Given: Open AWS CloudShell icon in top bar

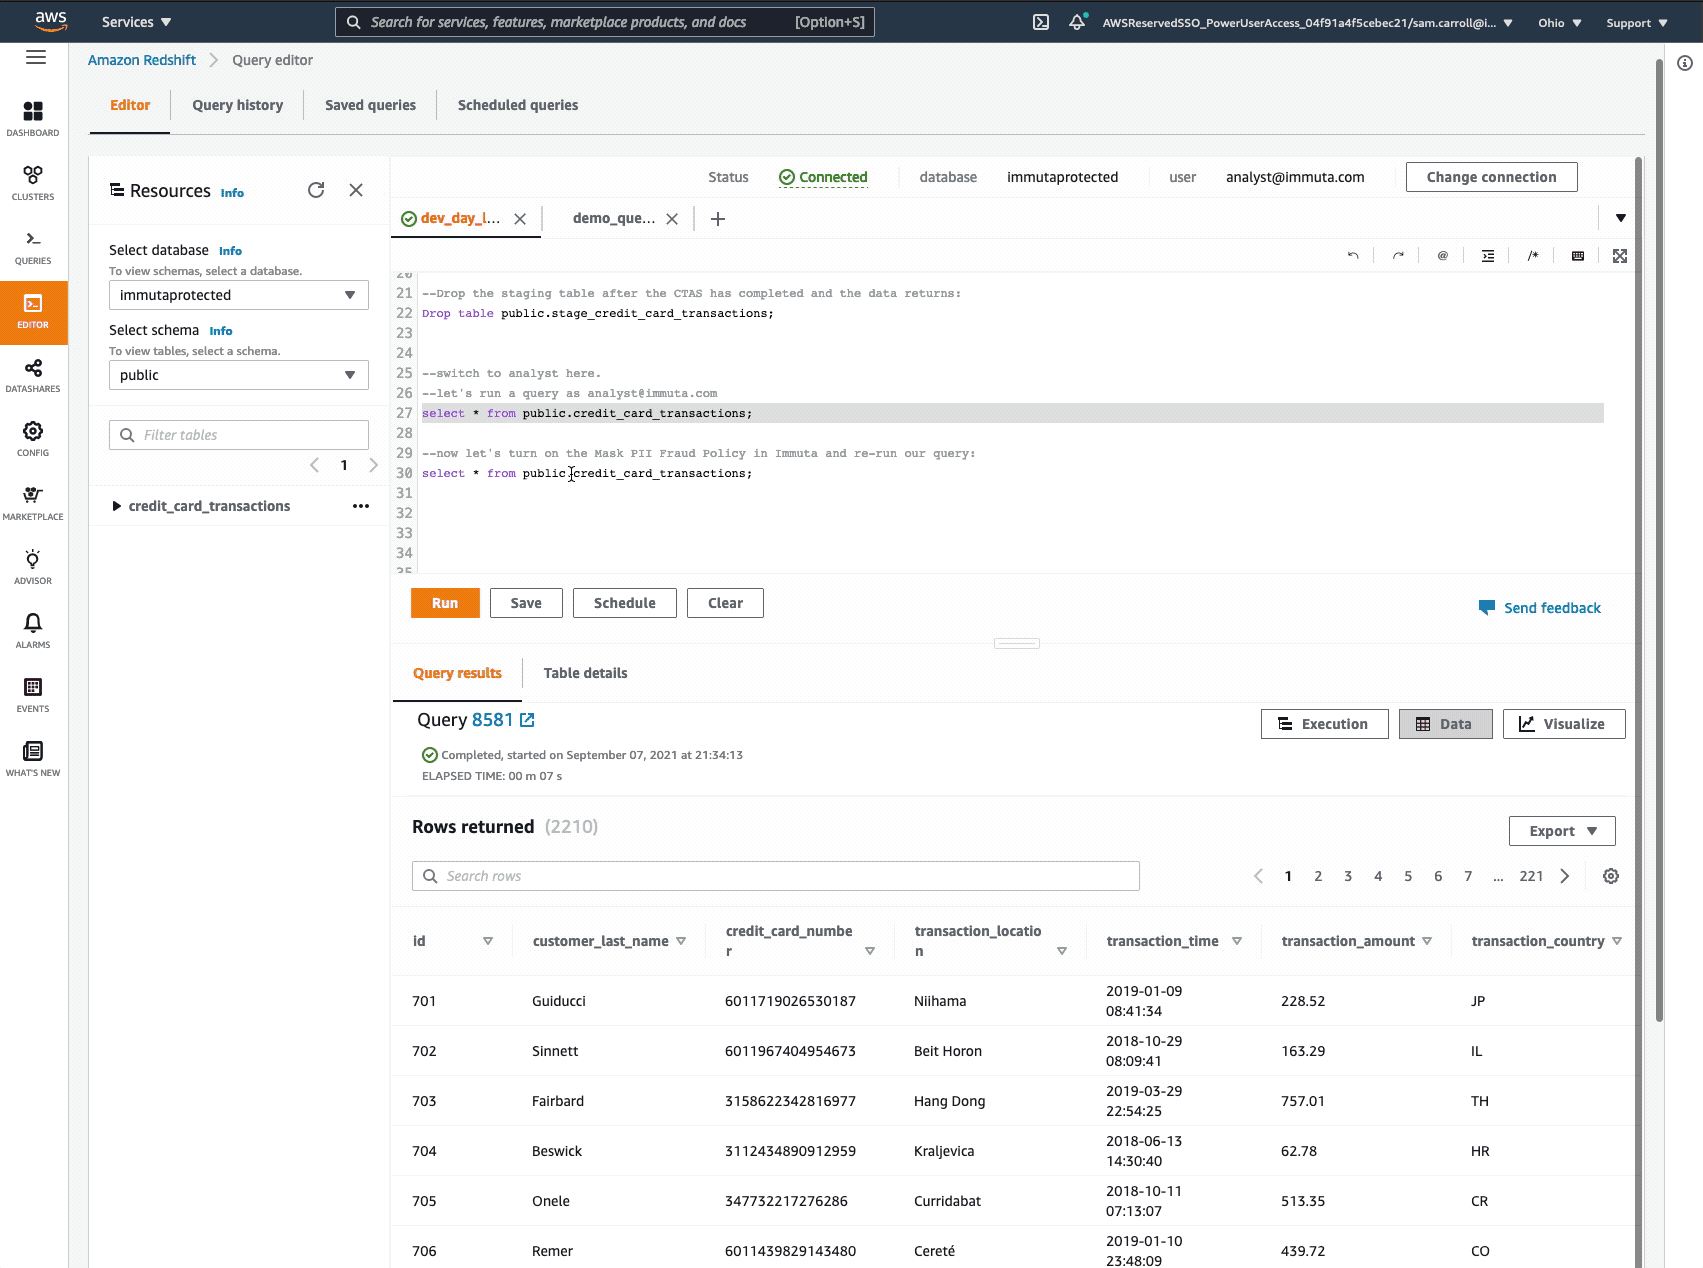Looking at the screenshot, I should pyautogui.click(x=1041, y=22).
